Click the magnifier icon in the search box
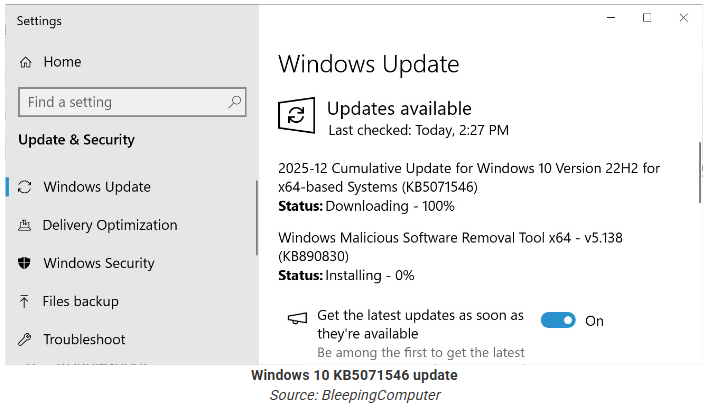Image resolution: width=706 pixels, height=404 pixels. (235, 102)
